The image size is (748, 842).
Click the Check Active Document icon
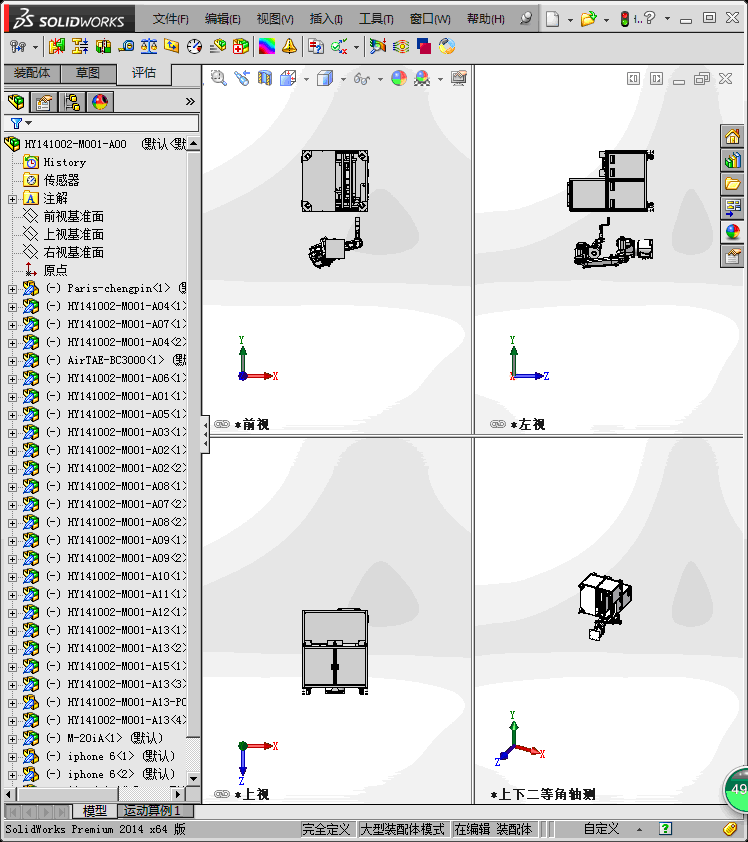point(339,47)
